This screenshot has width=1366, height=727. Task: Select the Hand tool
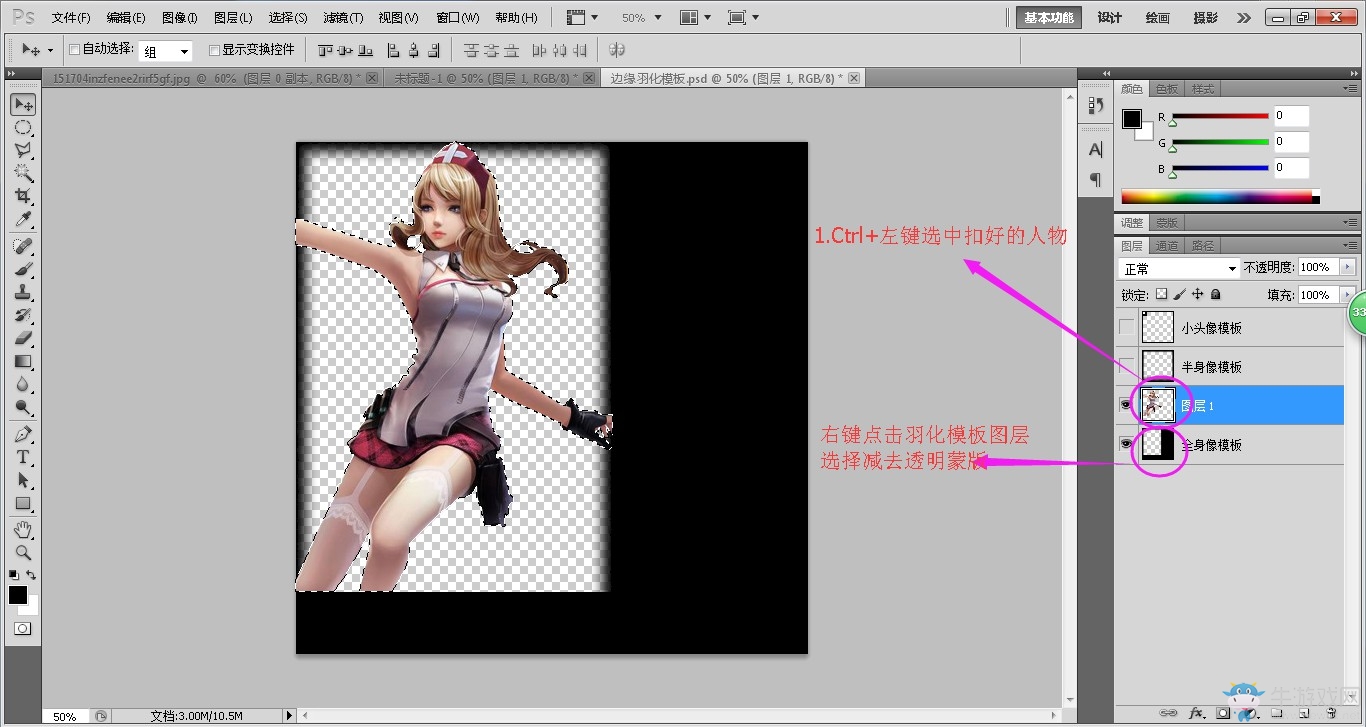(22, 529)
